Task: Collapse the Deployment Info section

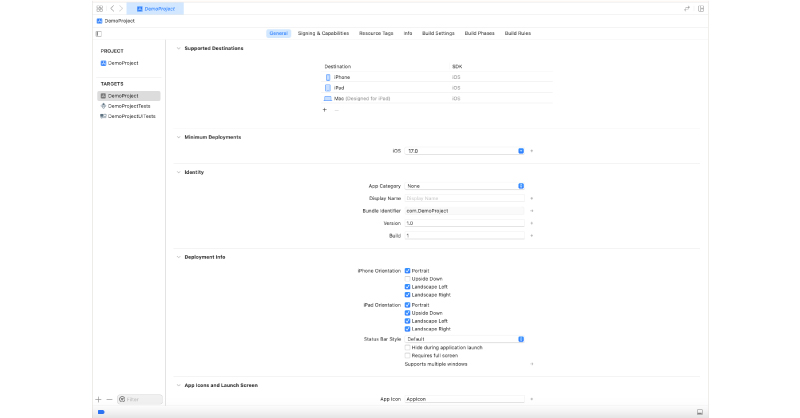Action: (x=179, y=257)
